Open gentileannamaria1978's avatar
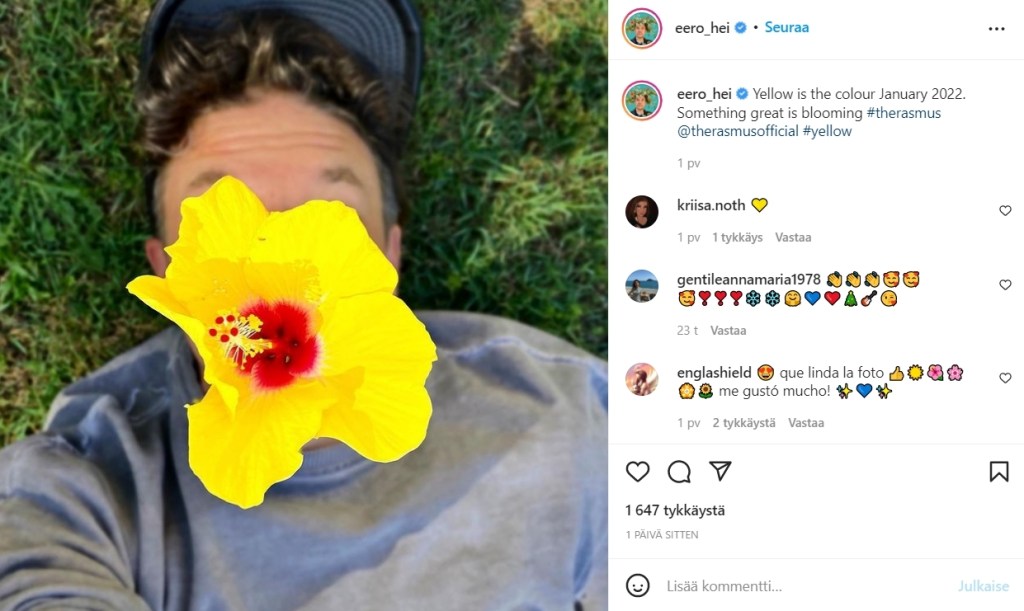 click(642, 286)
